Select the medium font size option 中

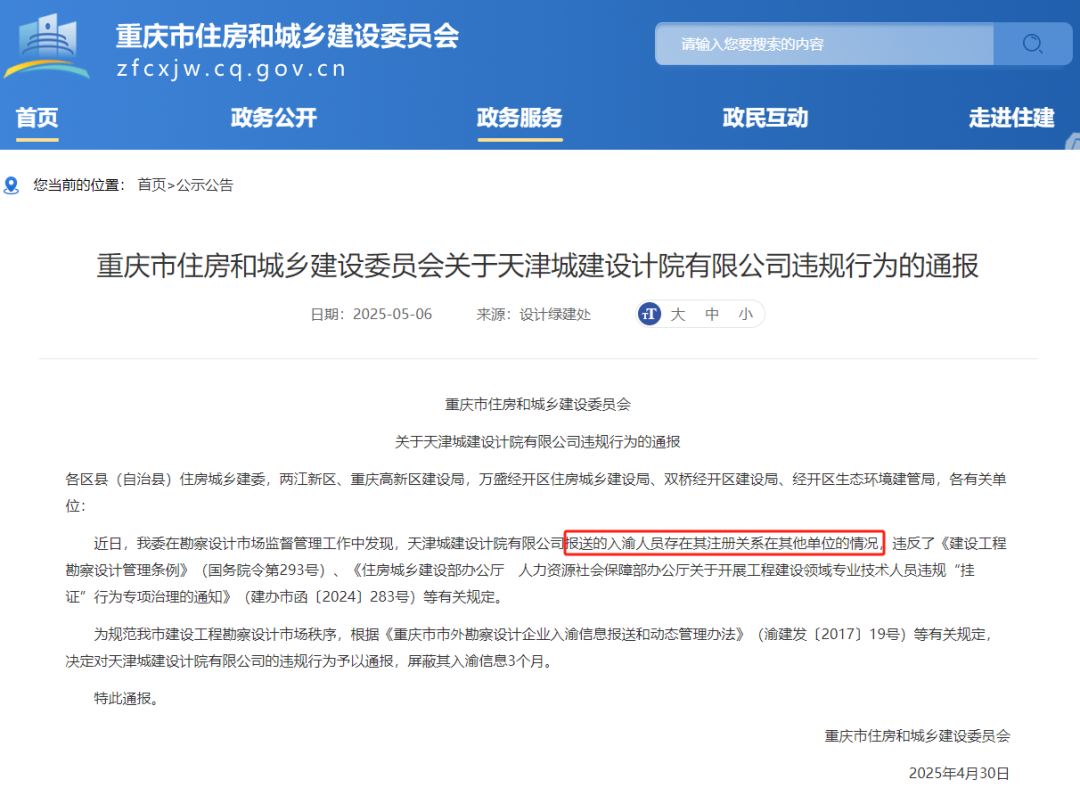click(712, 314)
